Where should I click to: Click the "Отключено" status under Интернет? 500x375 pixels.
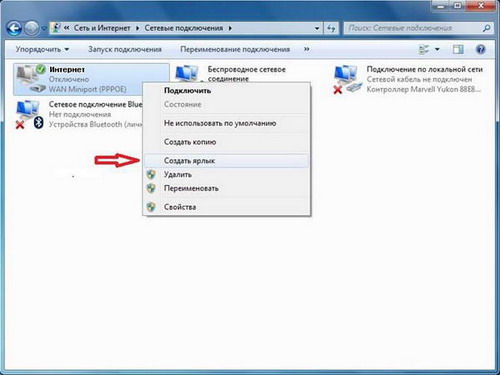click(69, 79)
